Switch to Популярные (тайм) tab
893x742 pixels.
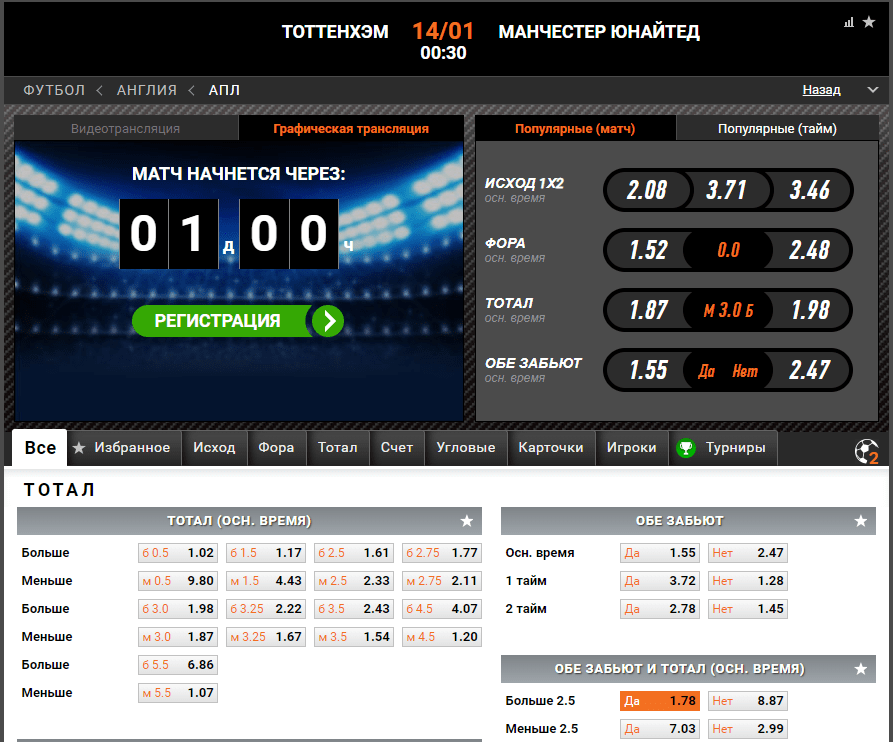[777, 128]
